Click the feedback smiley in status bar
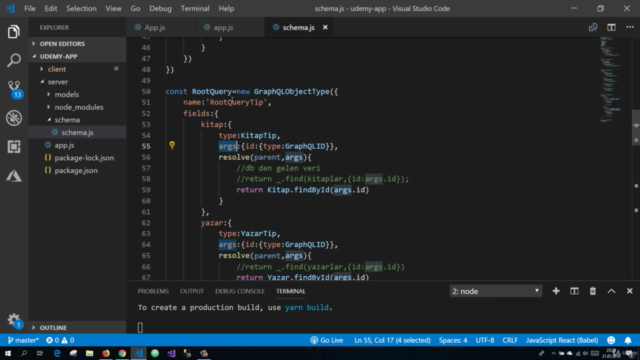Screen dimensions: 640x360 611,340
